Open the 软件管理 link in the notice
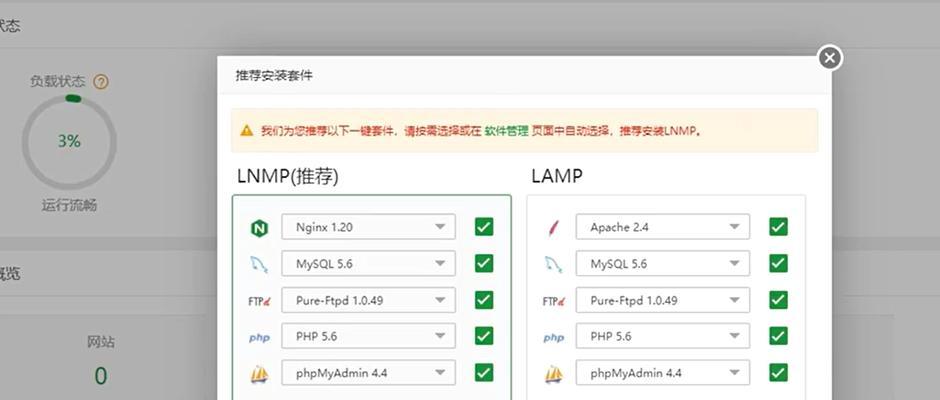This screenshot has height=400, width=940. pyautogui.click(x=507, y=131)
